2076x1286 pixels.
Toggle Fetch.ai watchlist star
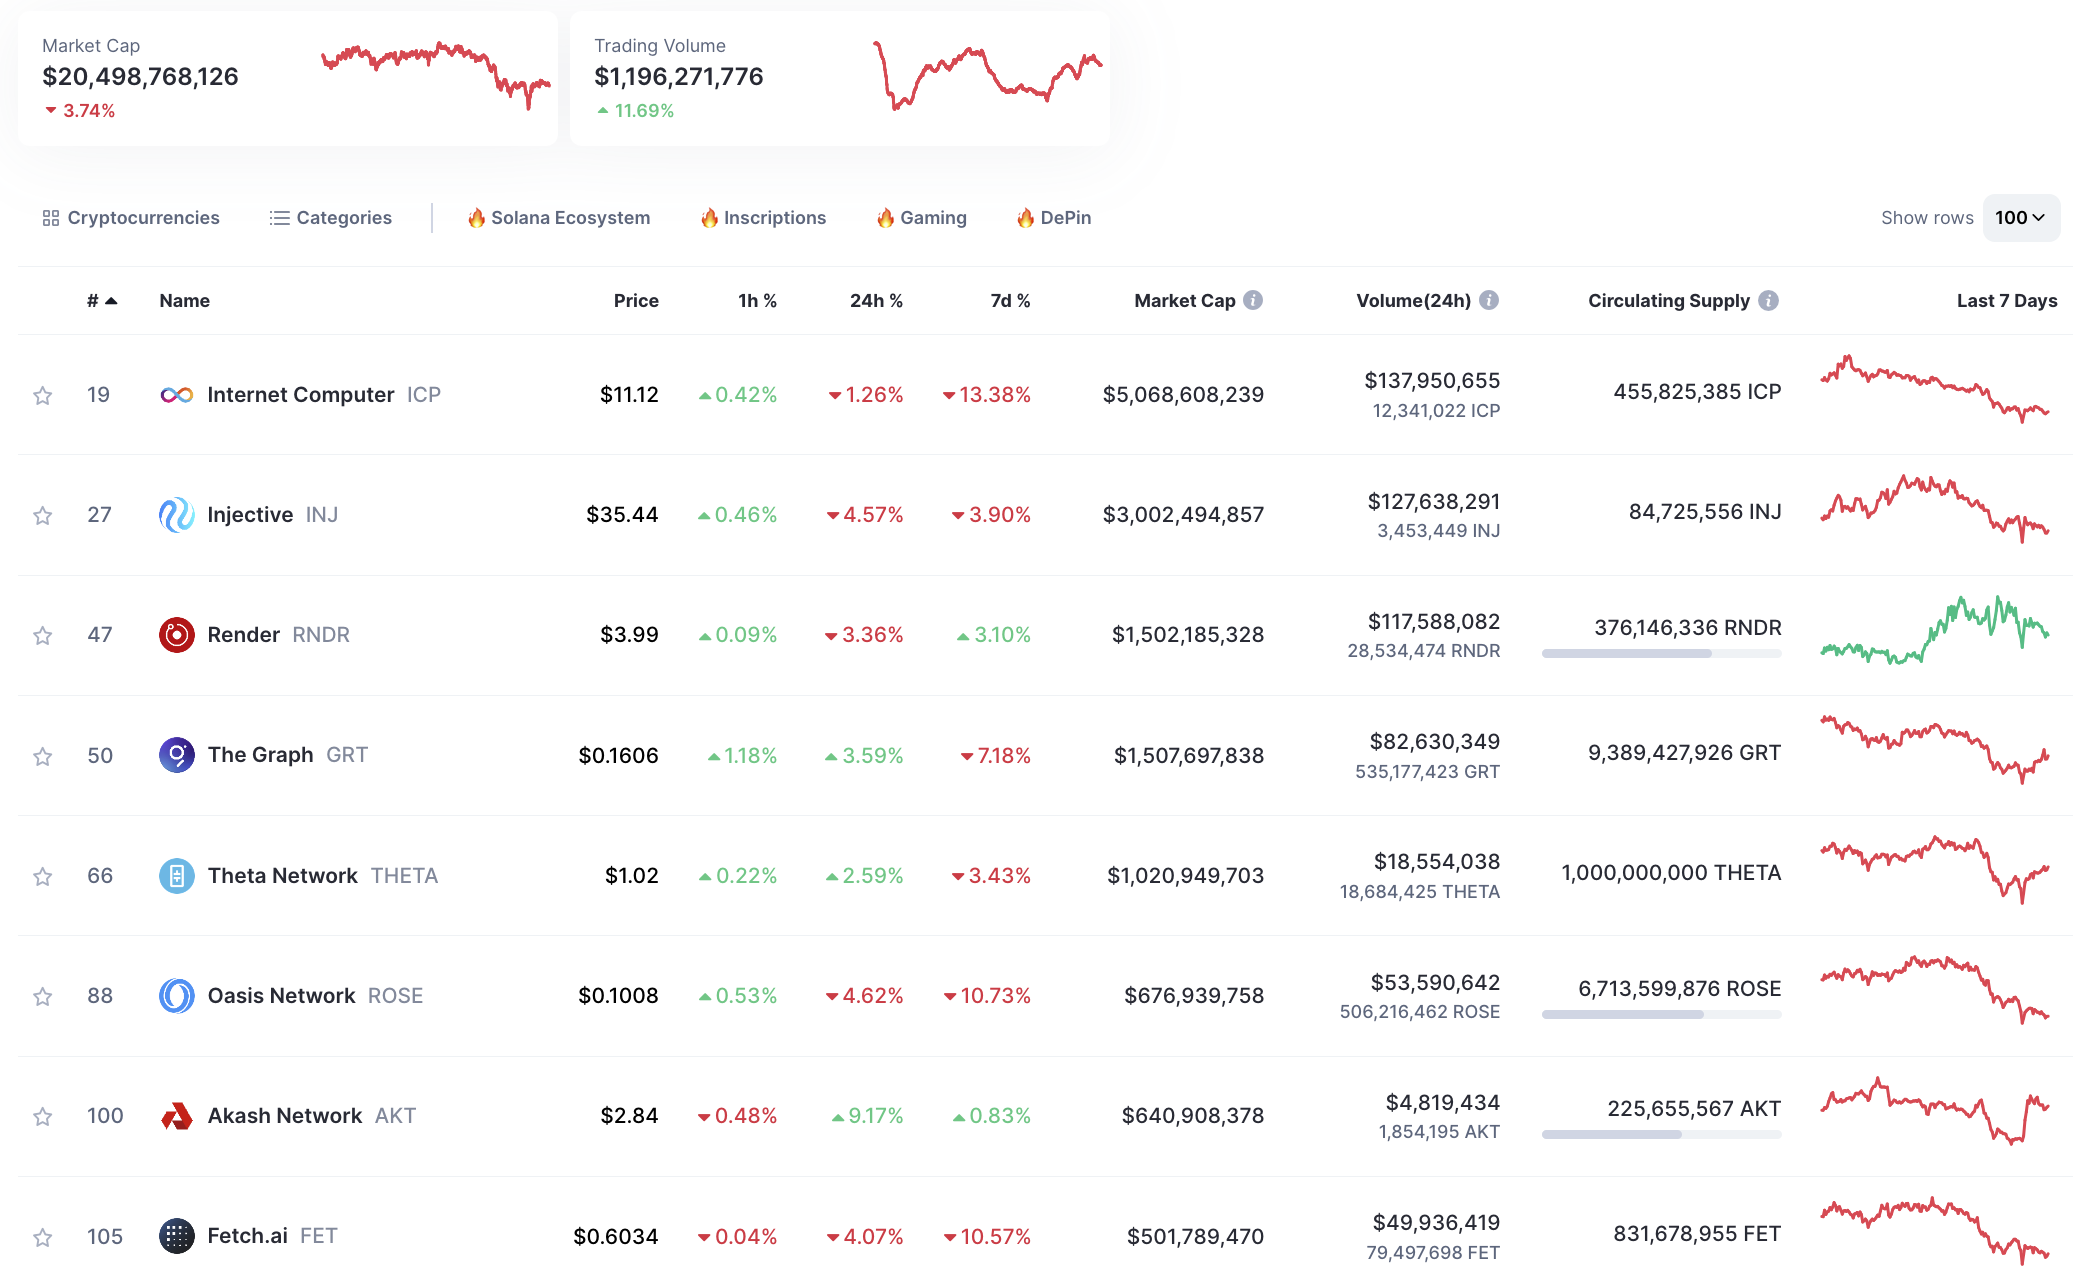click(x=43, y=1238)
